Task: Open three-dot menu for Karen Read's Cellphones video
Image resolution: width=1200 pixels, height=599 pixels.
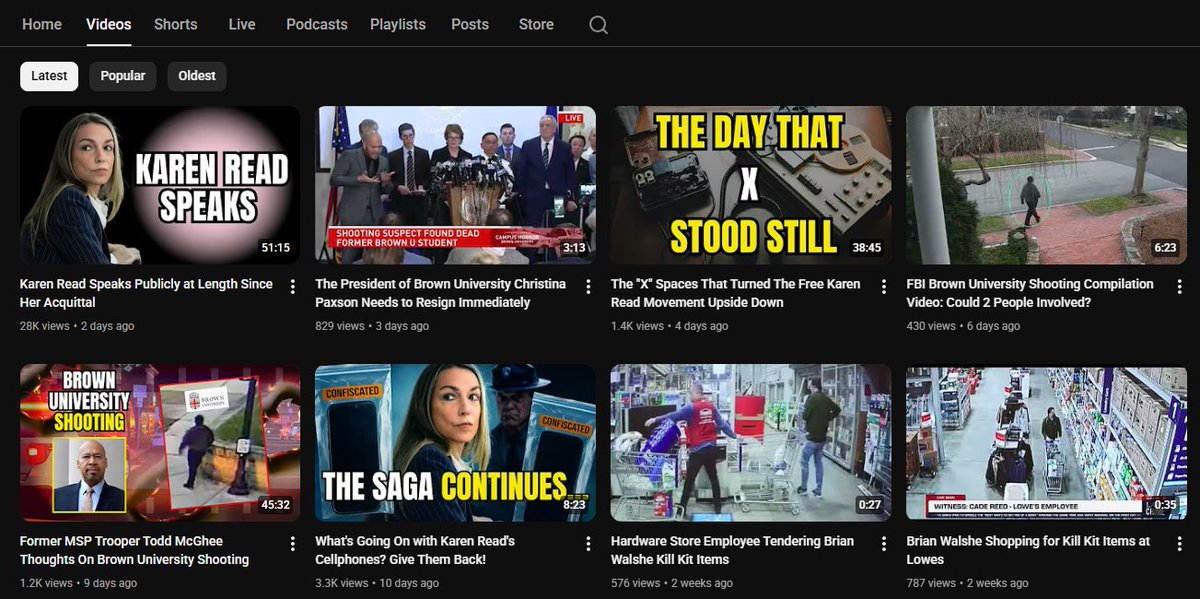Action: click(588, 544)
